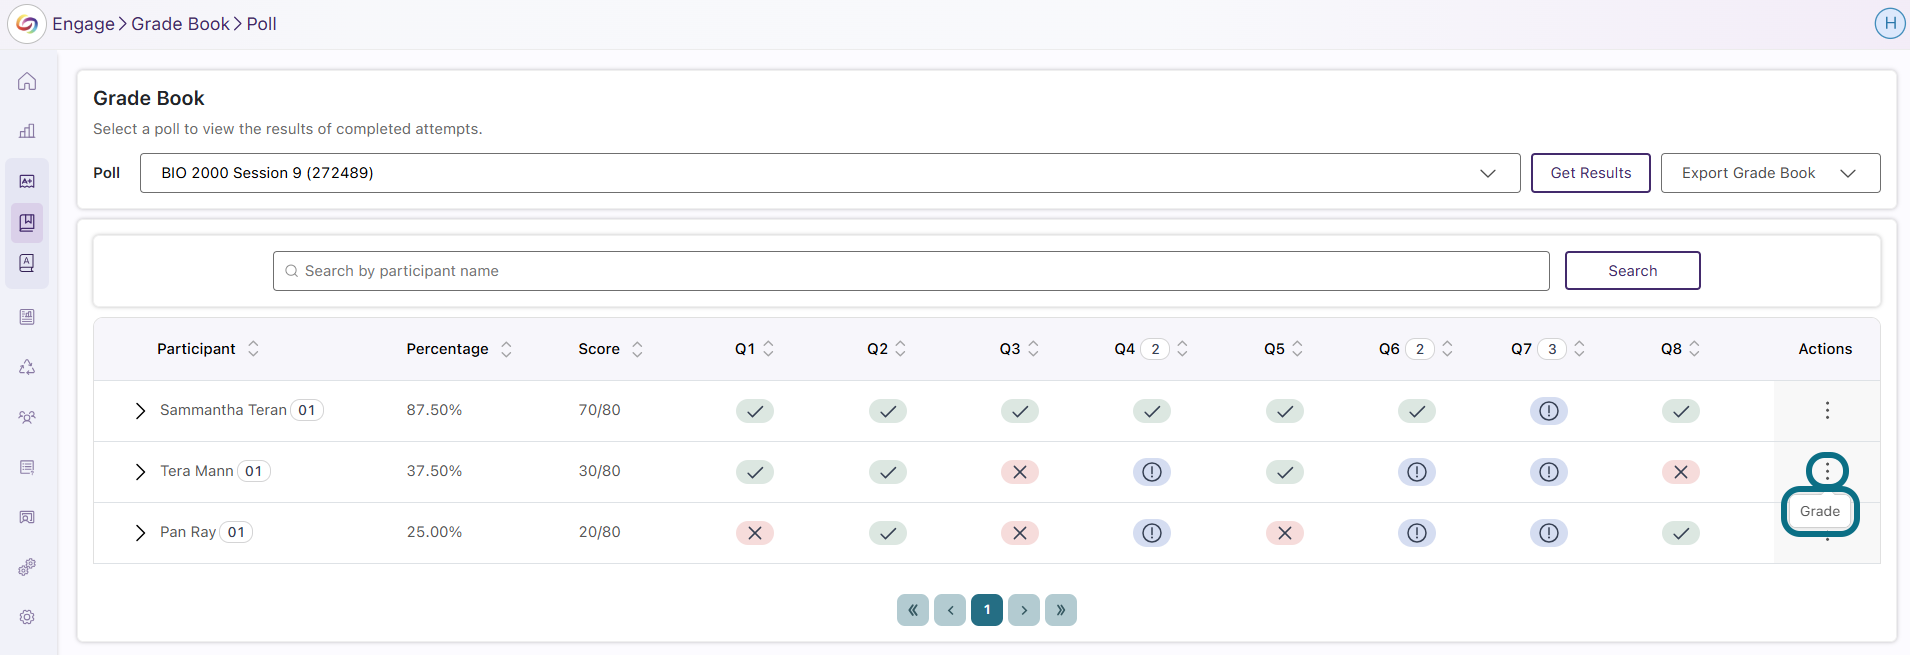
Task: Open the settings gear sidebar icon
Action: [27, 617]
